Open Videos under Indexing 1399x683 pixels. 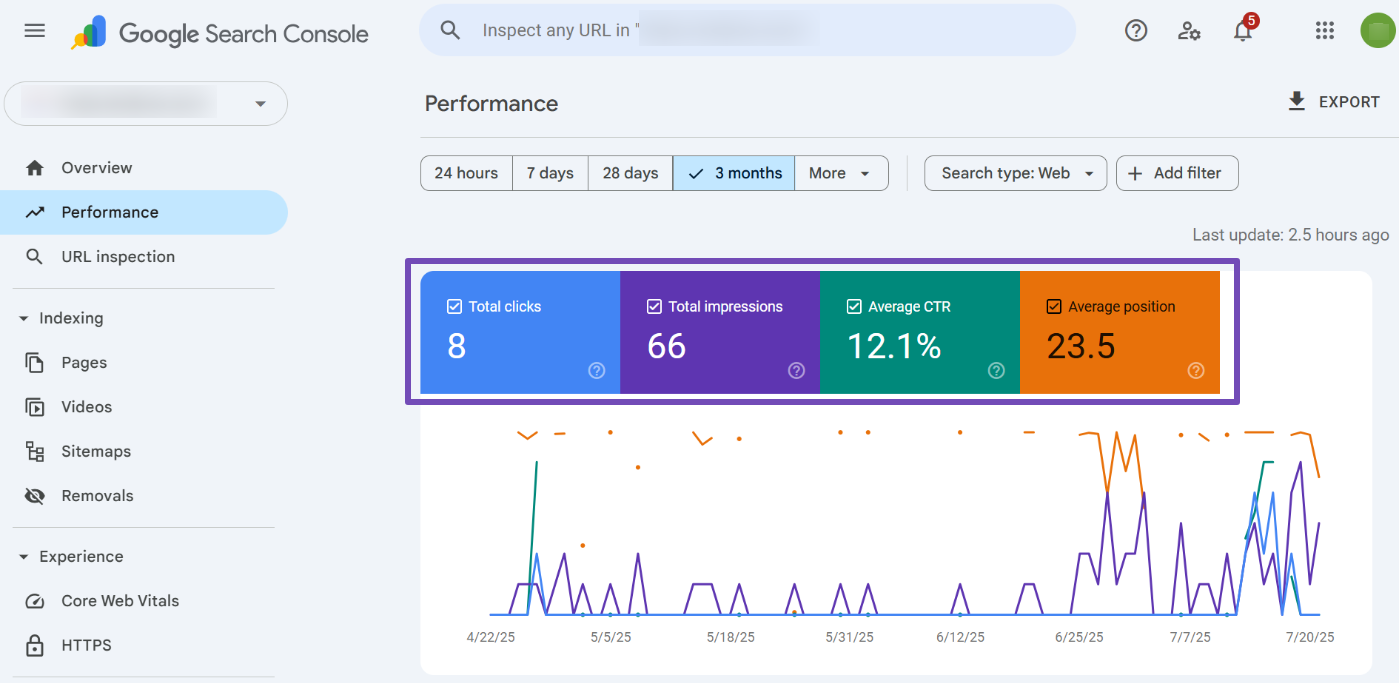point(145,407)
